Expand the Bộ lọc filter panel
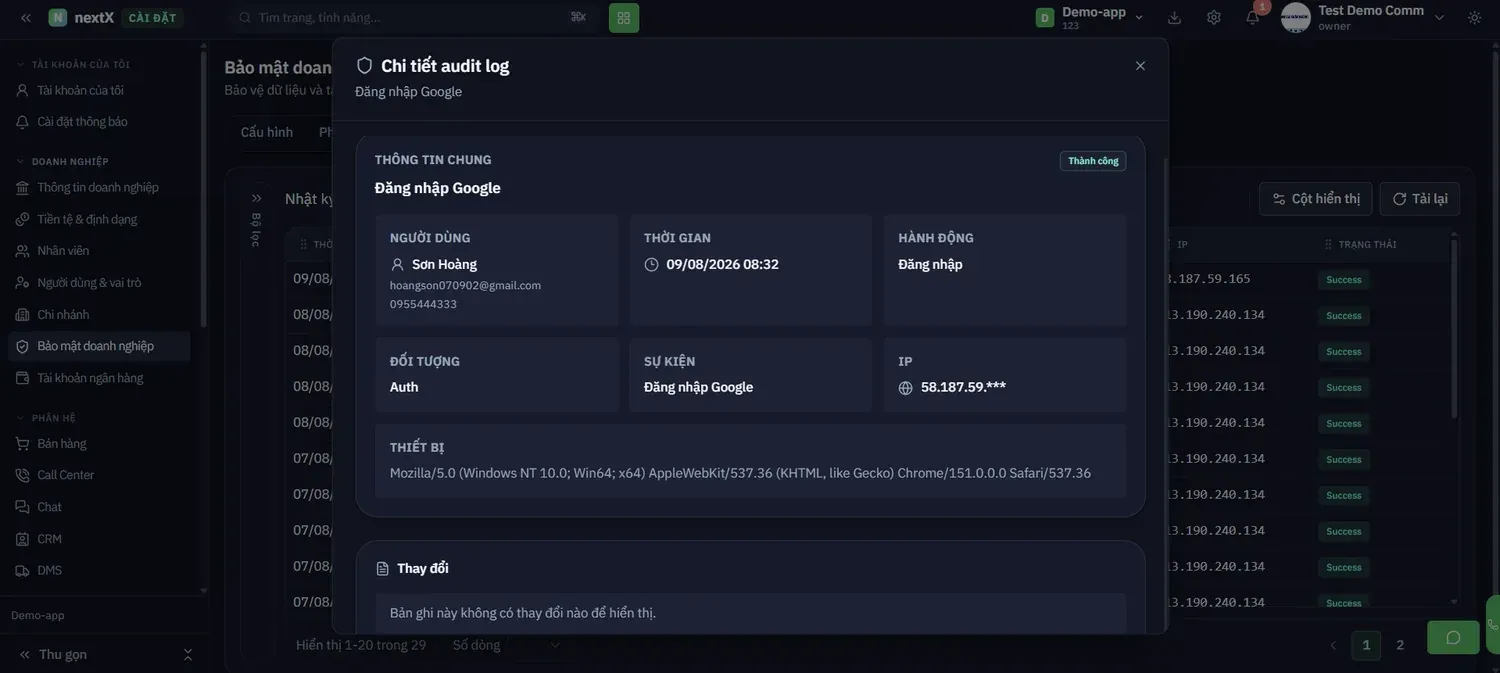The width and height of the screenshot is (1500, 673). [256, 198]
